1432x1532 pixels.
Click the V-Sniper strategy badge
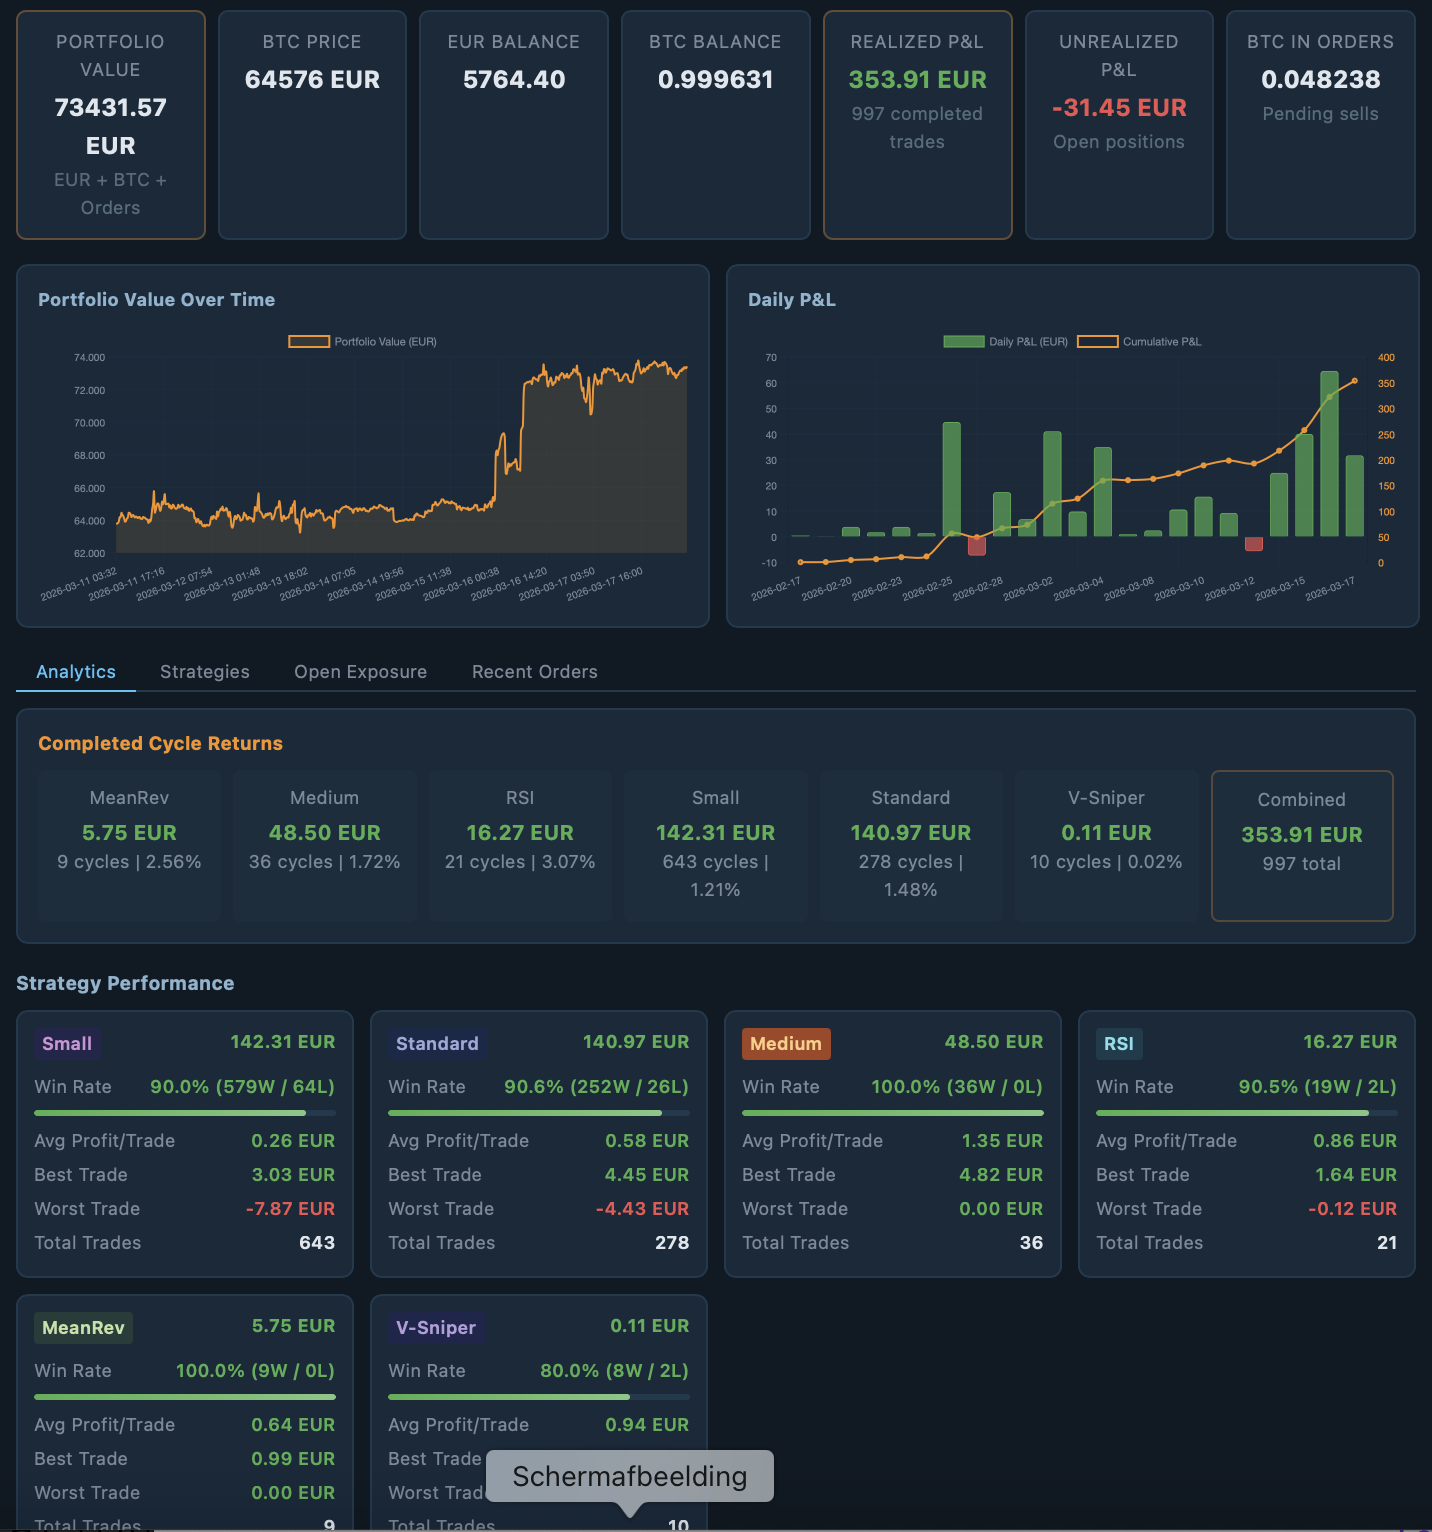click(435, 1327)
